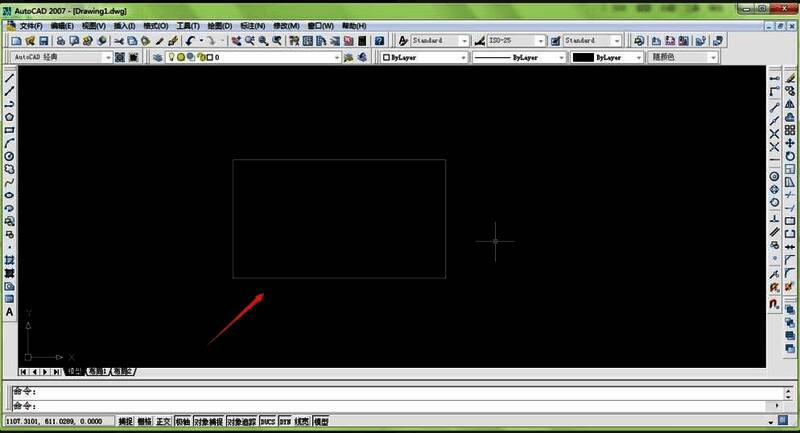The image size is (800, 433).
Task: Select the Hatch tool in draw toolbar
Action: click(x=9, y=260)
